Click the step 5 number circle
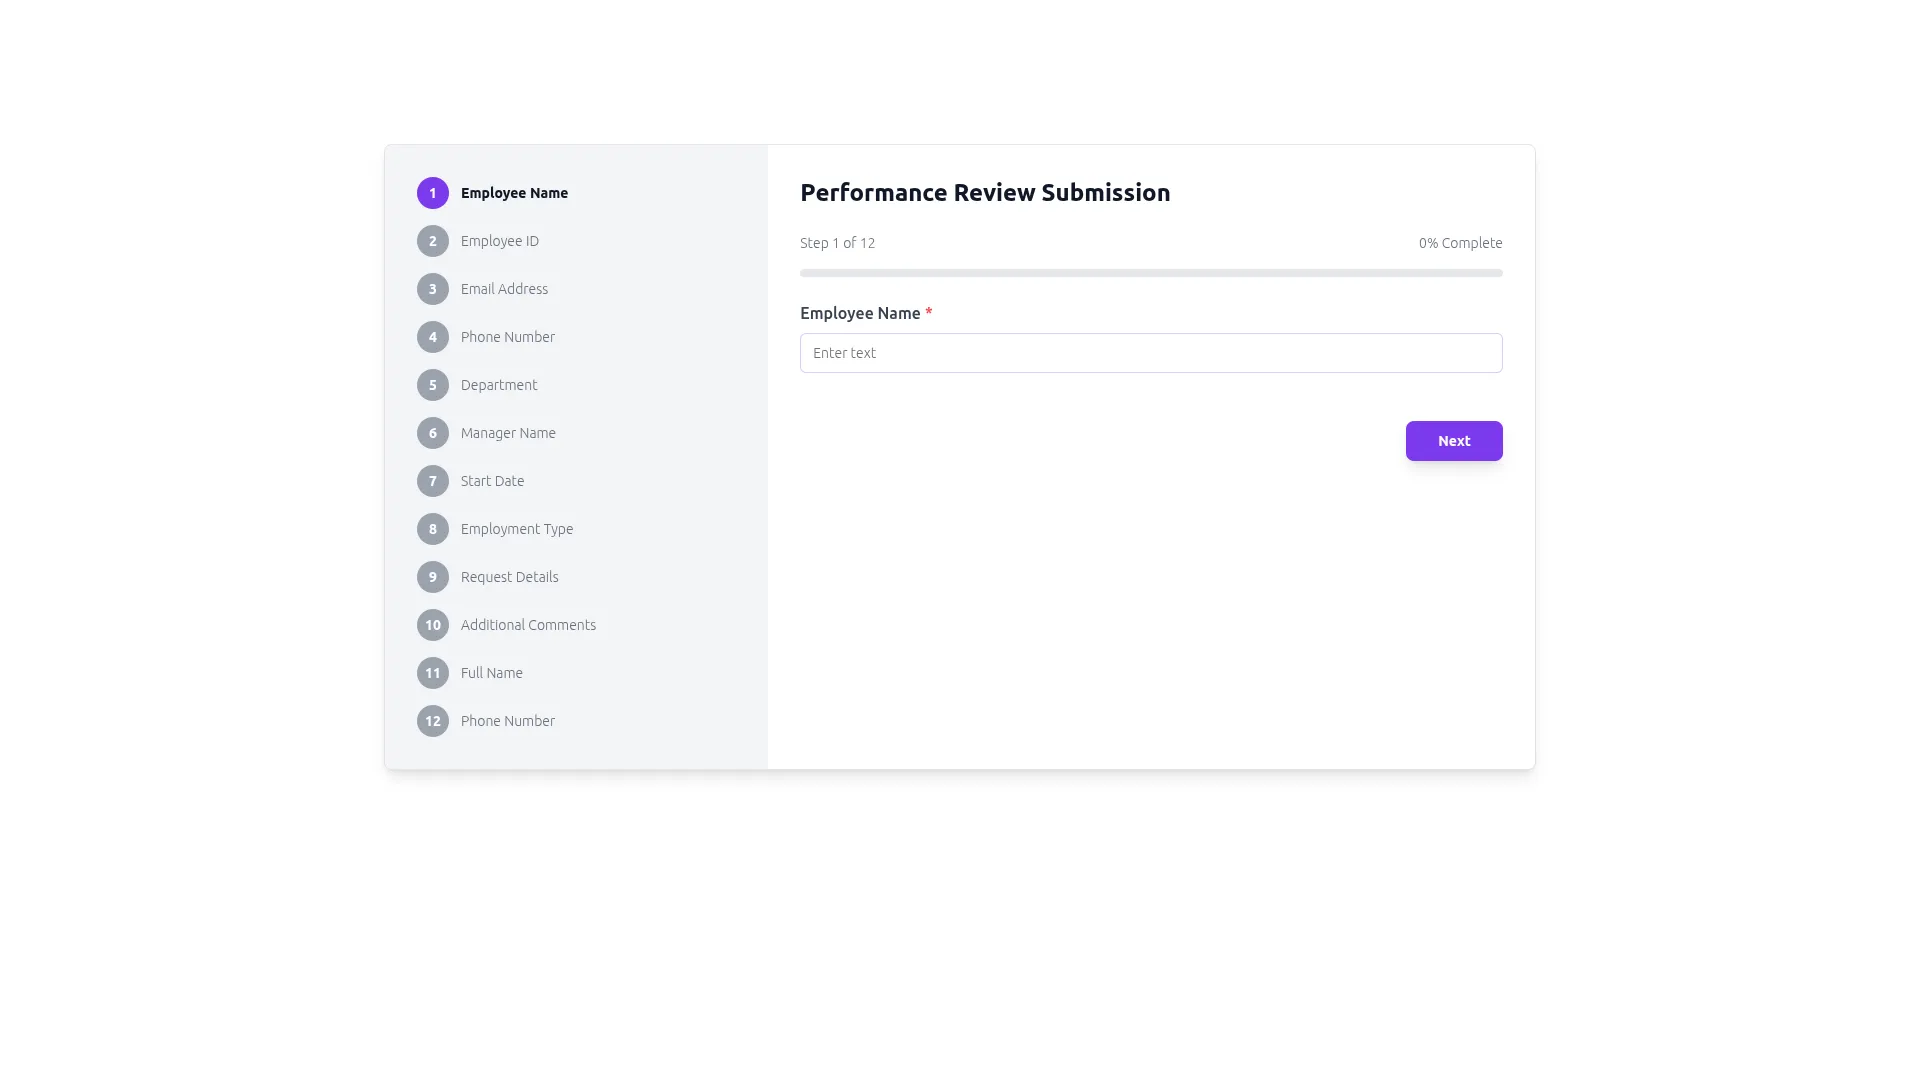Image resolution: width=1920 pixels, height=1080 pixels. 432,385
